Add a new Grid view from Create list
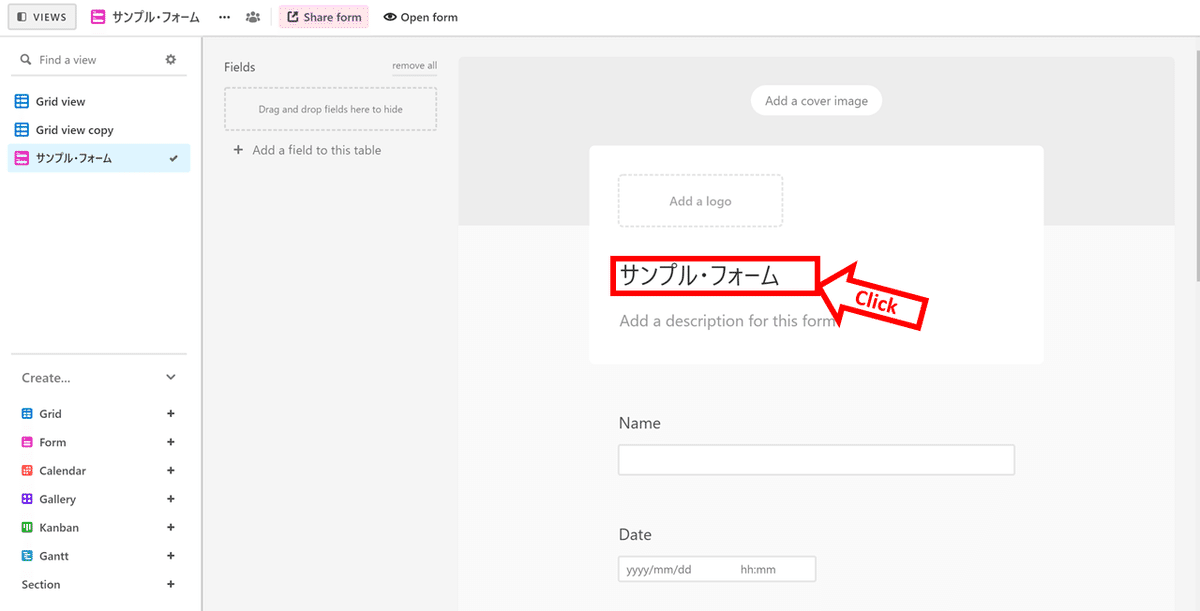The image size is (1200, 611). coord(170,414)
